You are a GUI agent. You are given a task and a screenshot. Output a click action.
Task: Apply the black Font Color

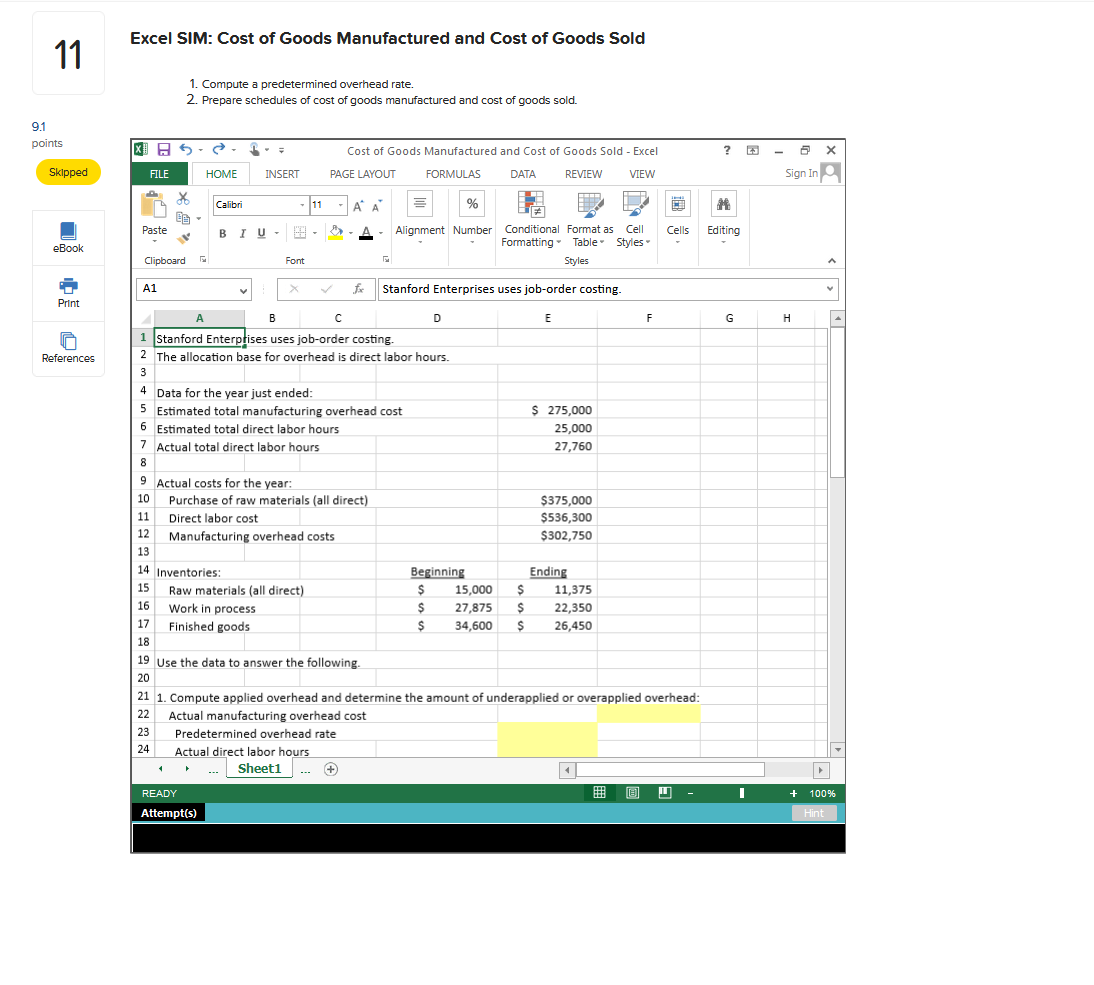click(x=366, y=233)
